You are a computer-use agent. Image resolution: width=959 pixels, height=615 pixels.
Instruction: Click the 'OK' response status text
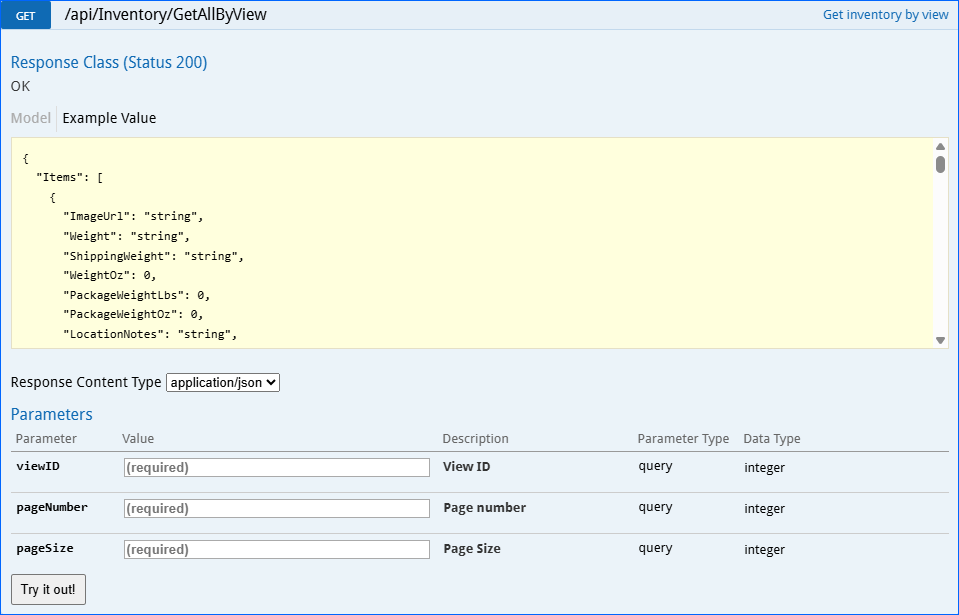[x=20, y=86]
